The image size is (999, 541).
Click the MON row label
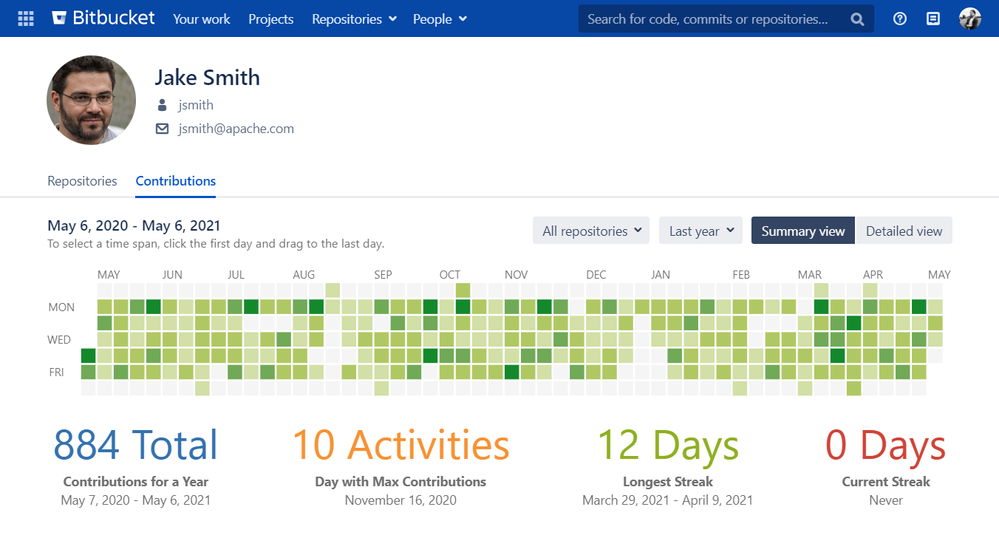pyautogui.click(x=61, y=307)
